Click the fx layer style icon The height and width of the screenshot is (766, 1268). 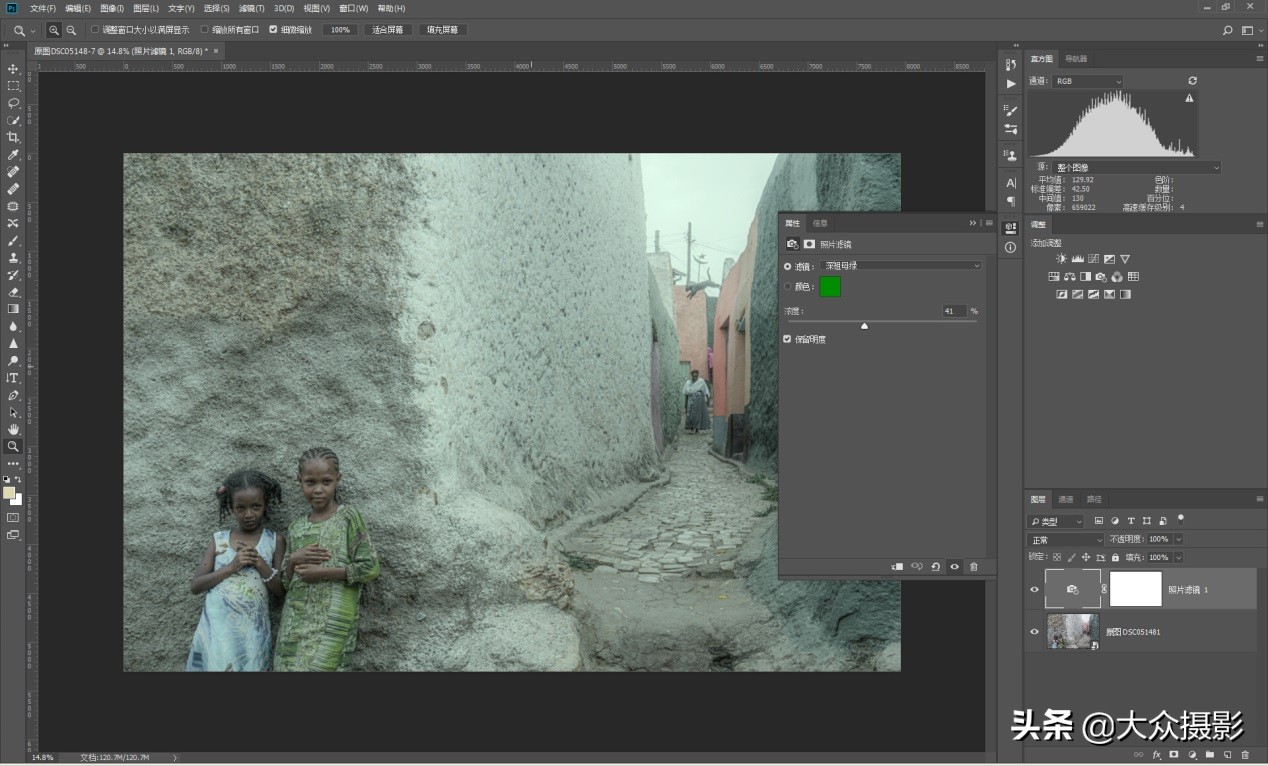click(x=1157, y=754)
